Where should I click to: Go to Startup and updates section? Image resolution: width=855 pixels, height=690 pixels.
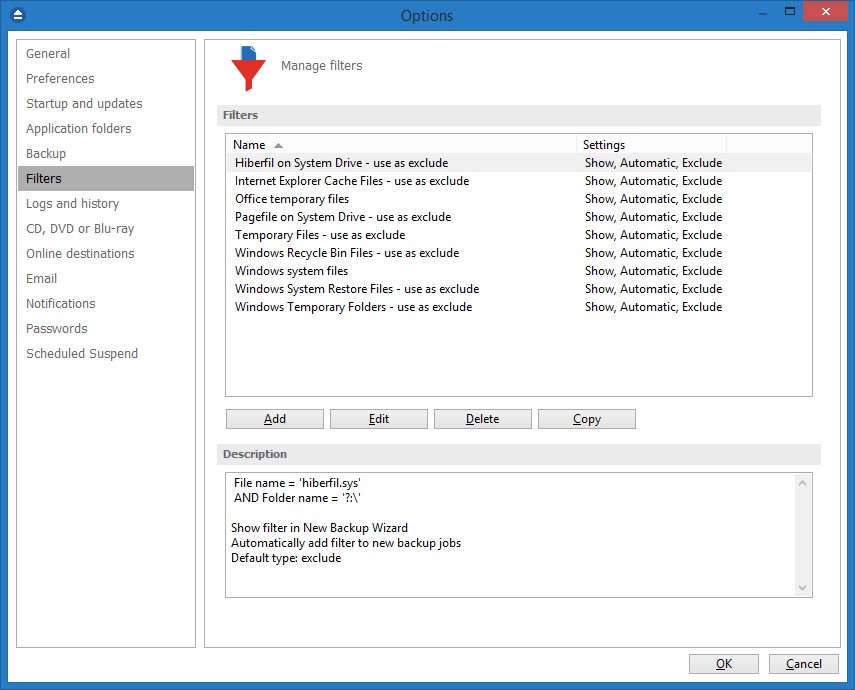coord(84,104)
